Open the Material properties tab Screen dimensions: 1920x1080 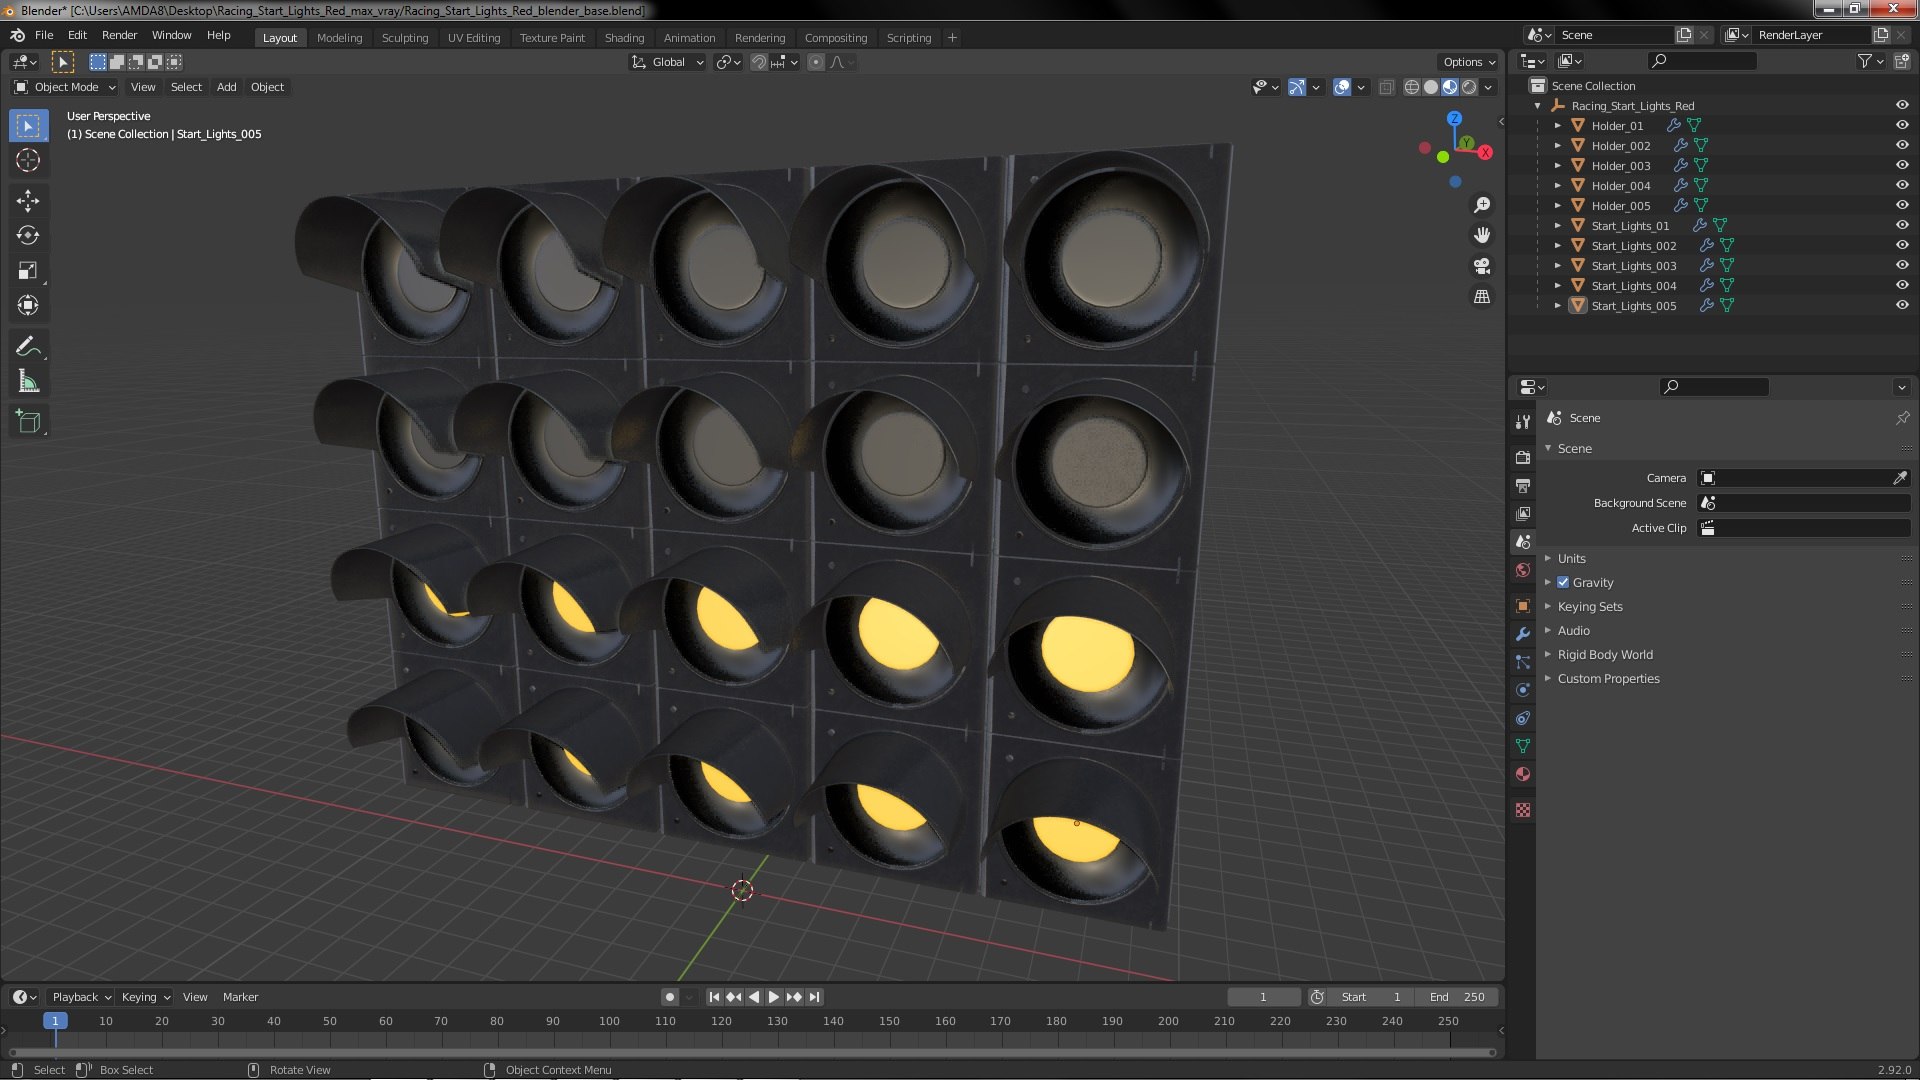point(1523,774)
